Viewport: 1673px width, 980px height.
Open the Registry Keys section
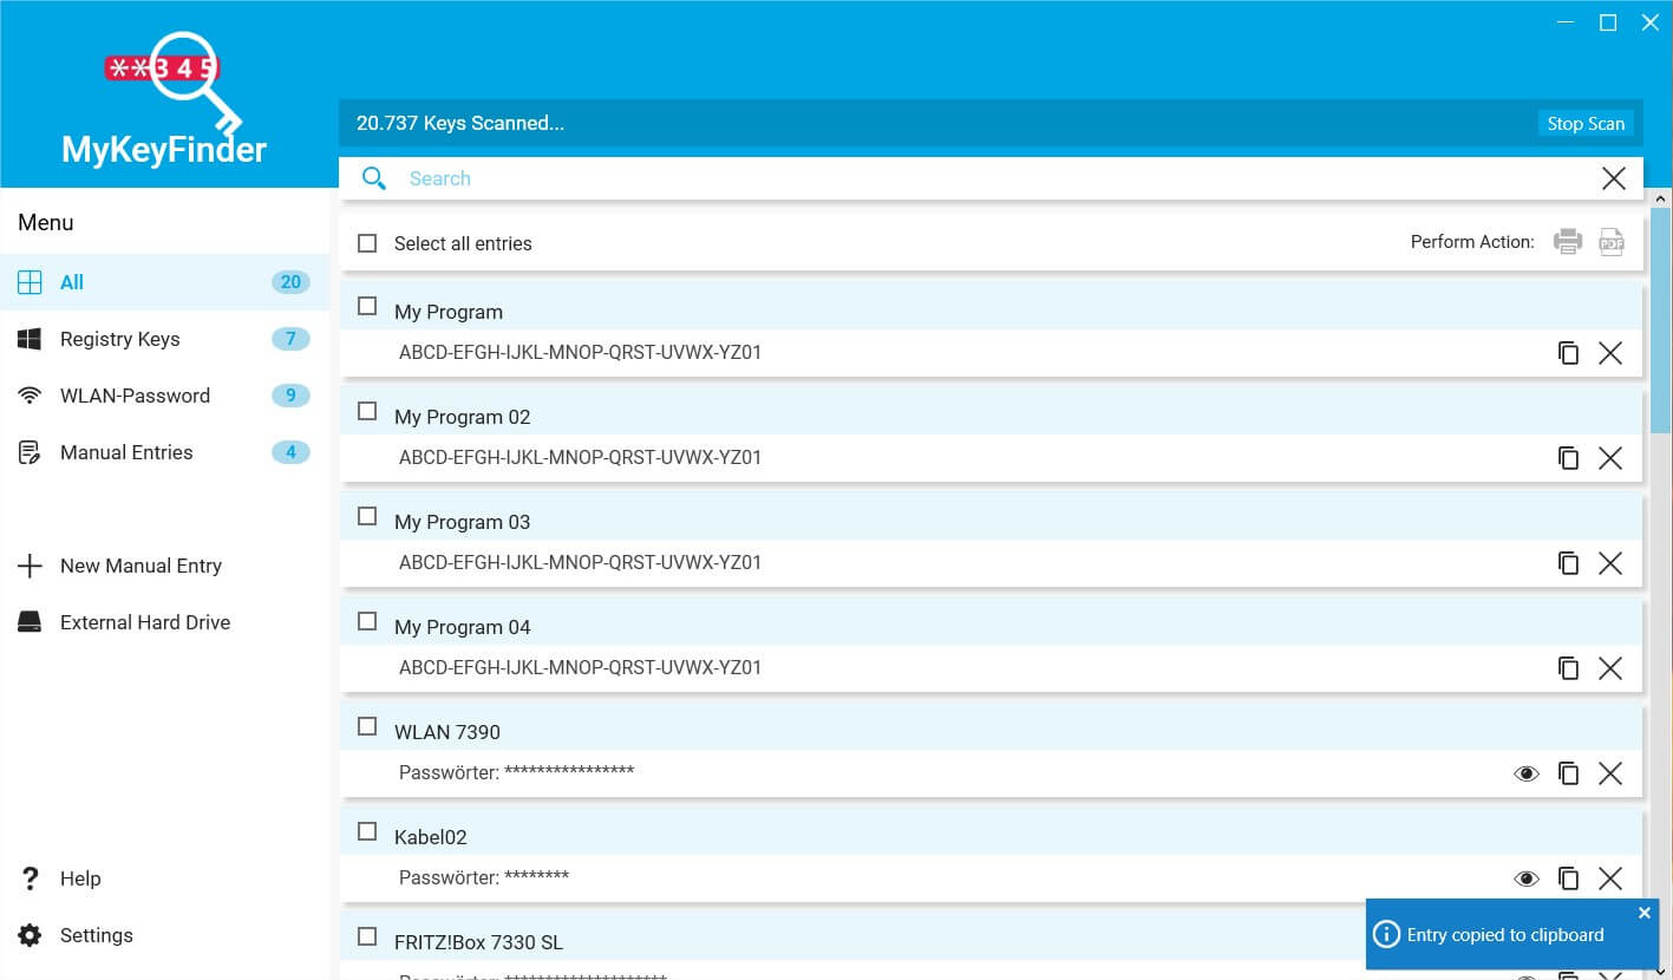[120, 339]
